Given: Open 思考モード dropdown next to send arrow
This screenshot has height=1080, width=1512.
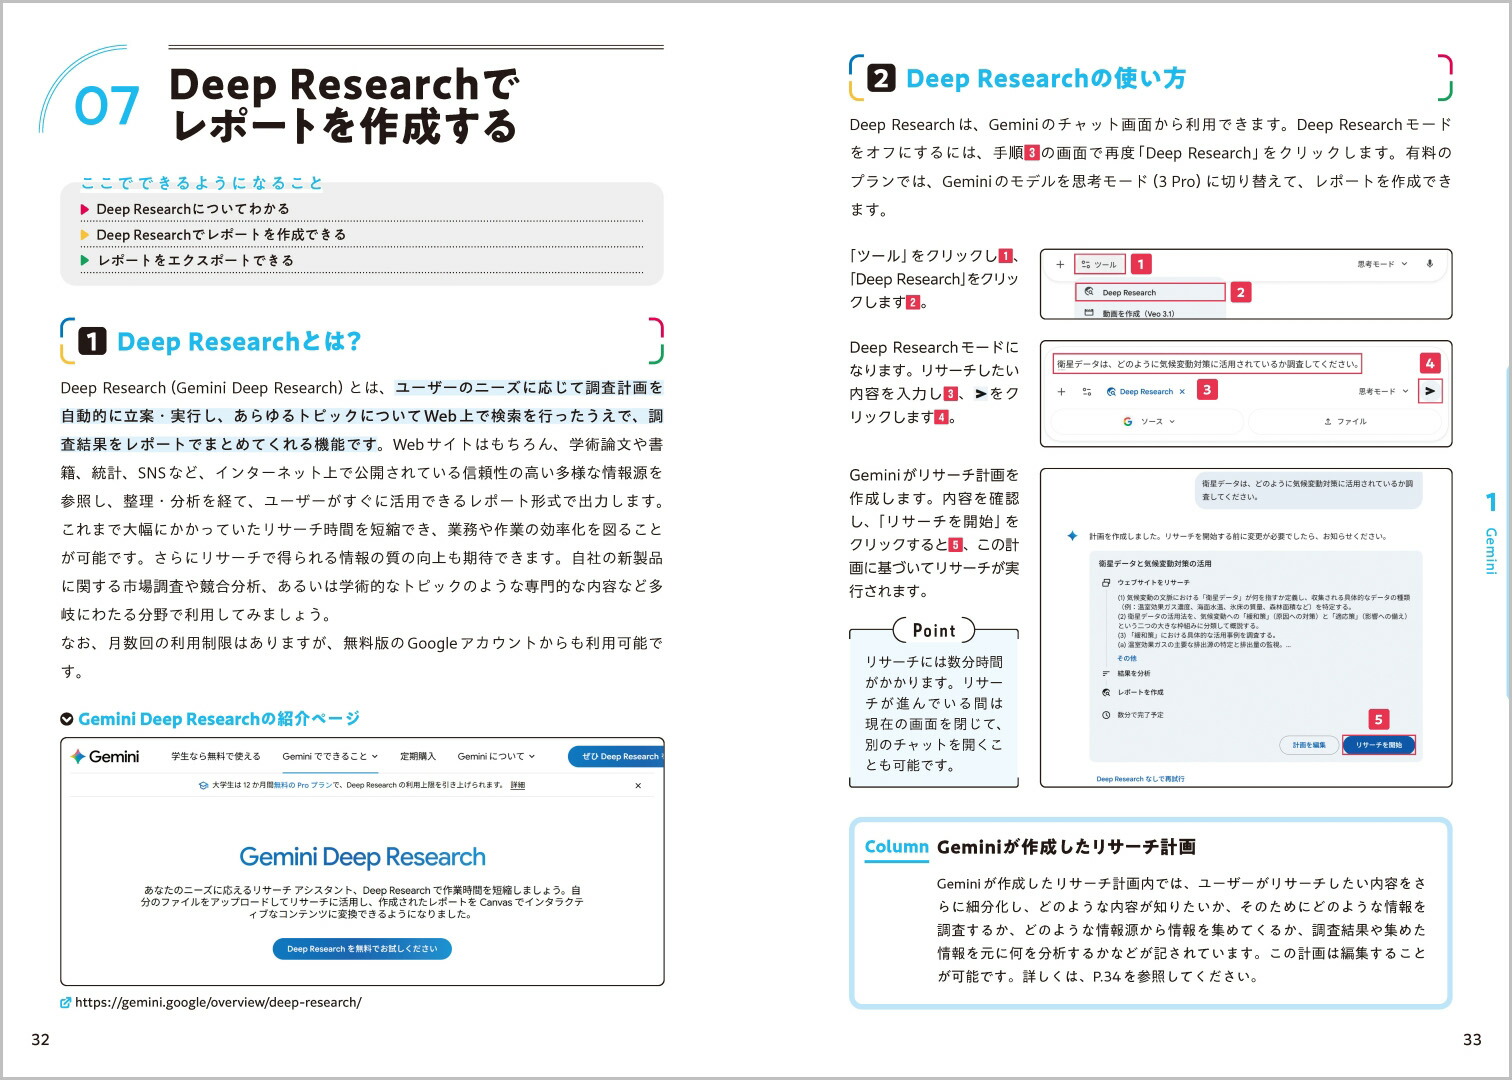Looking at the screenshot, I should click(1383, 391).
